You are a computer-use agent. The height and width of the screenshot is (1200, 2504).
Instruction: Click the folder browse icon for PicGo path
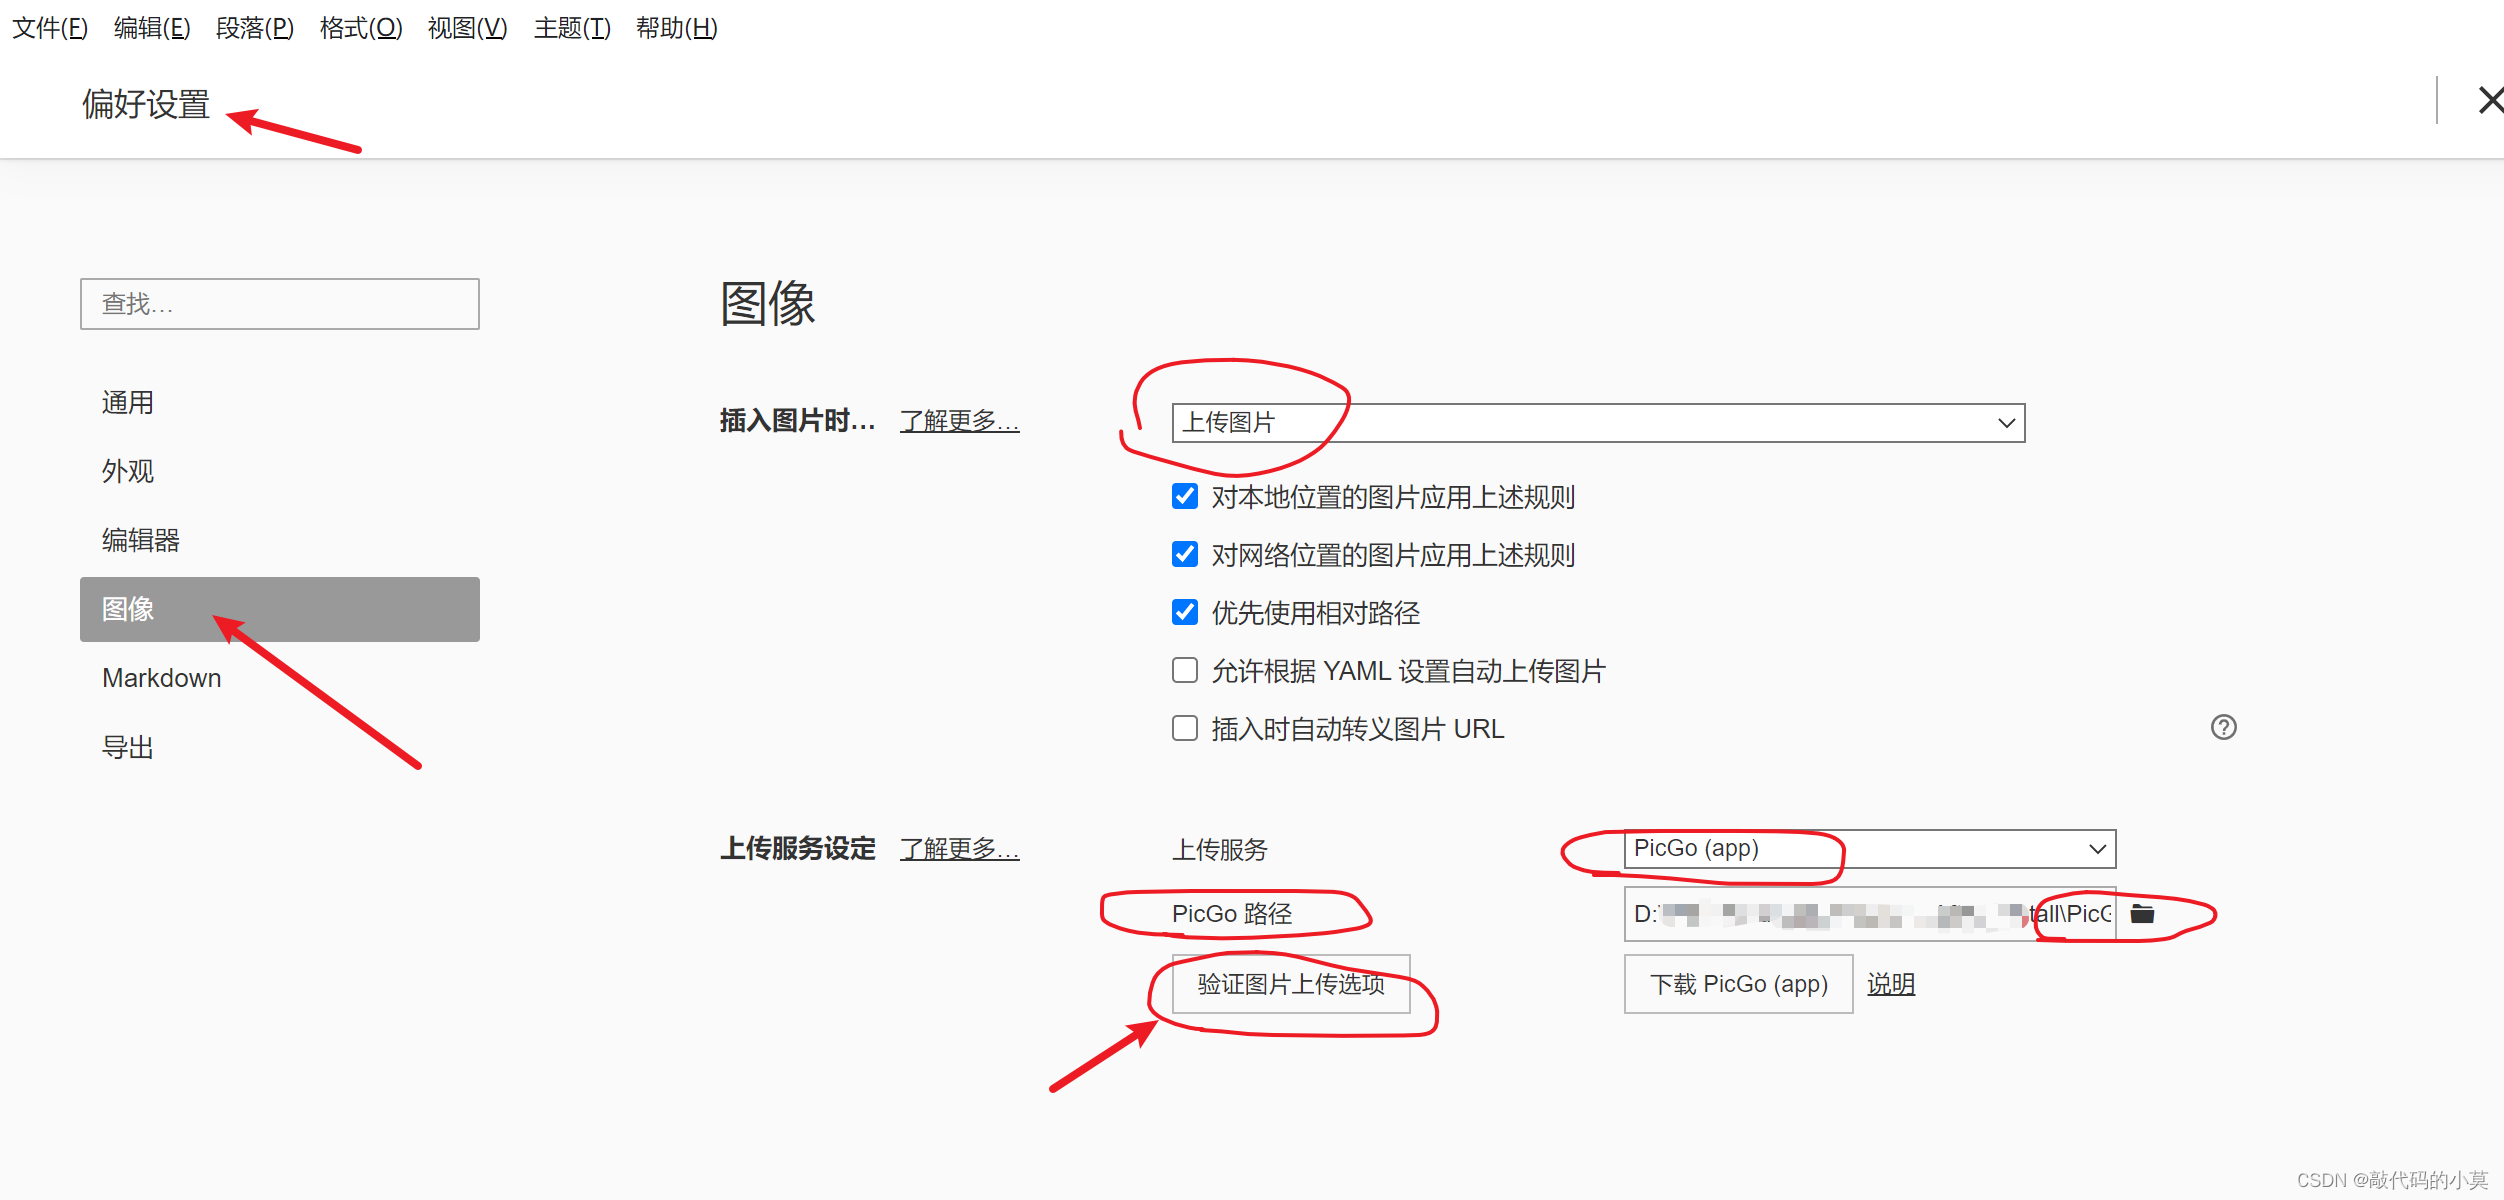tap(2142, 913)
